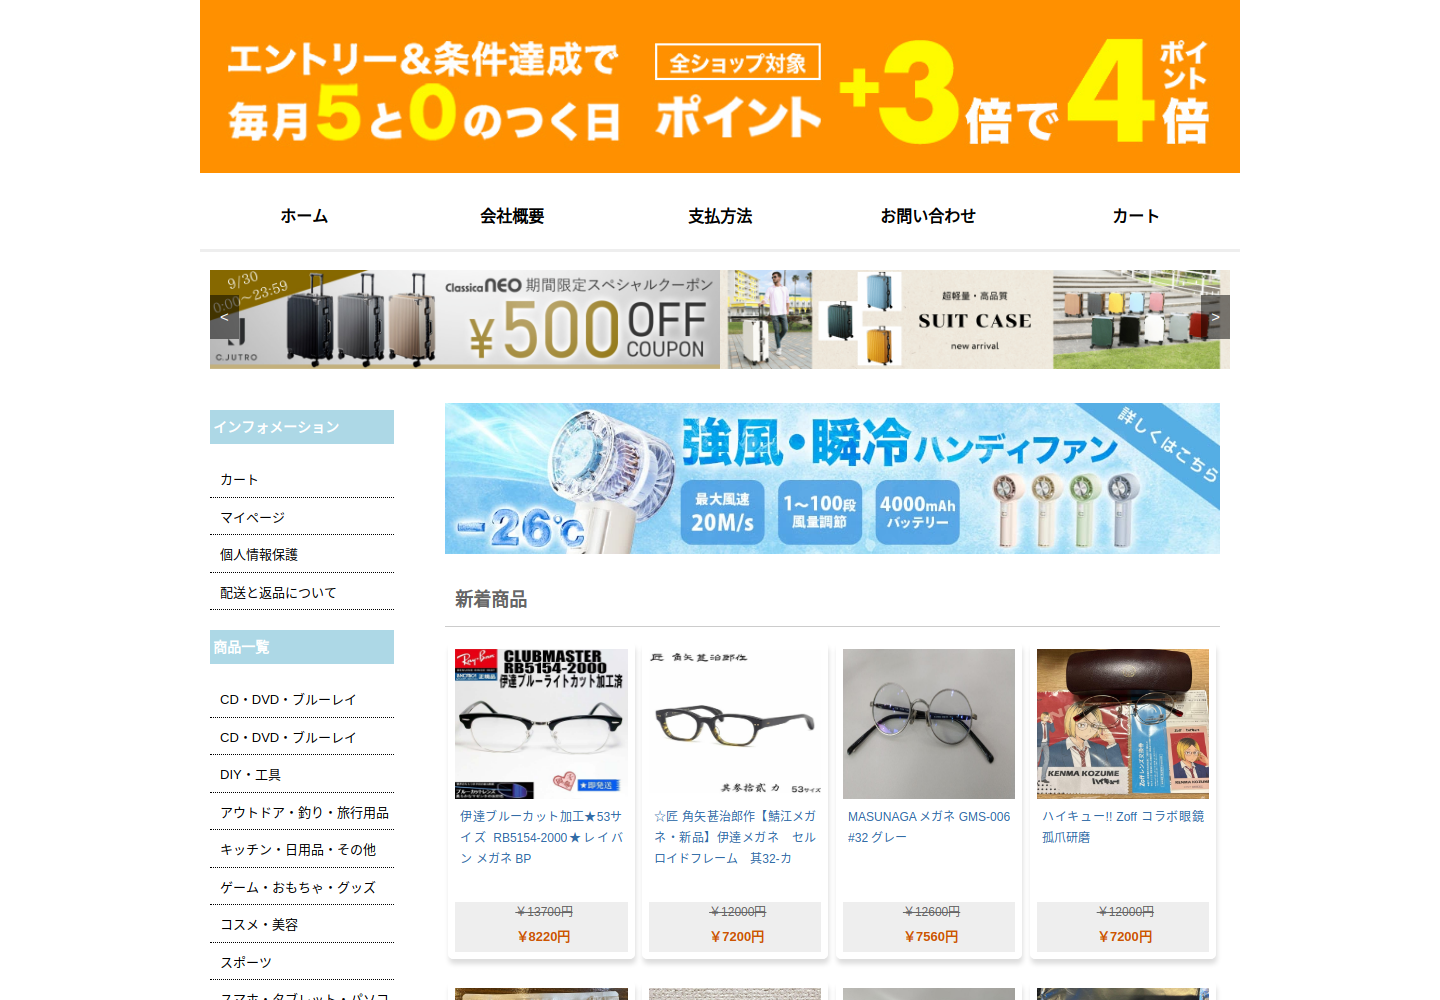Image resolution: width=1440 pixels, height=1000 pixels.
Task: Open the 伊達ブルーカット加工 RB5154-2000 product title
Action: (x=541, y=838)
